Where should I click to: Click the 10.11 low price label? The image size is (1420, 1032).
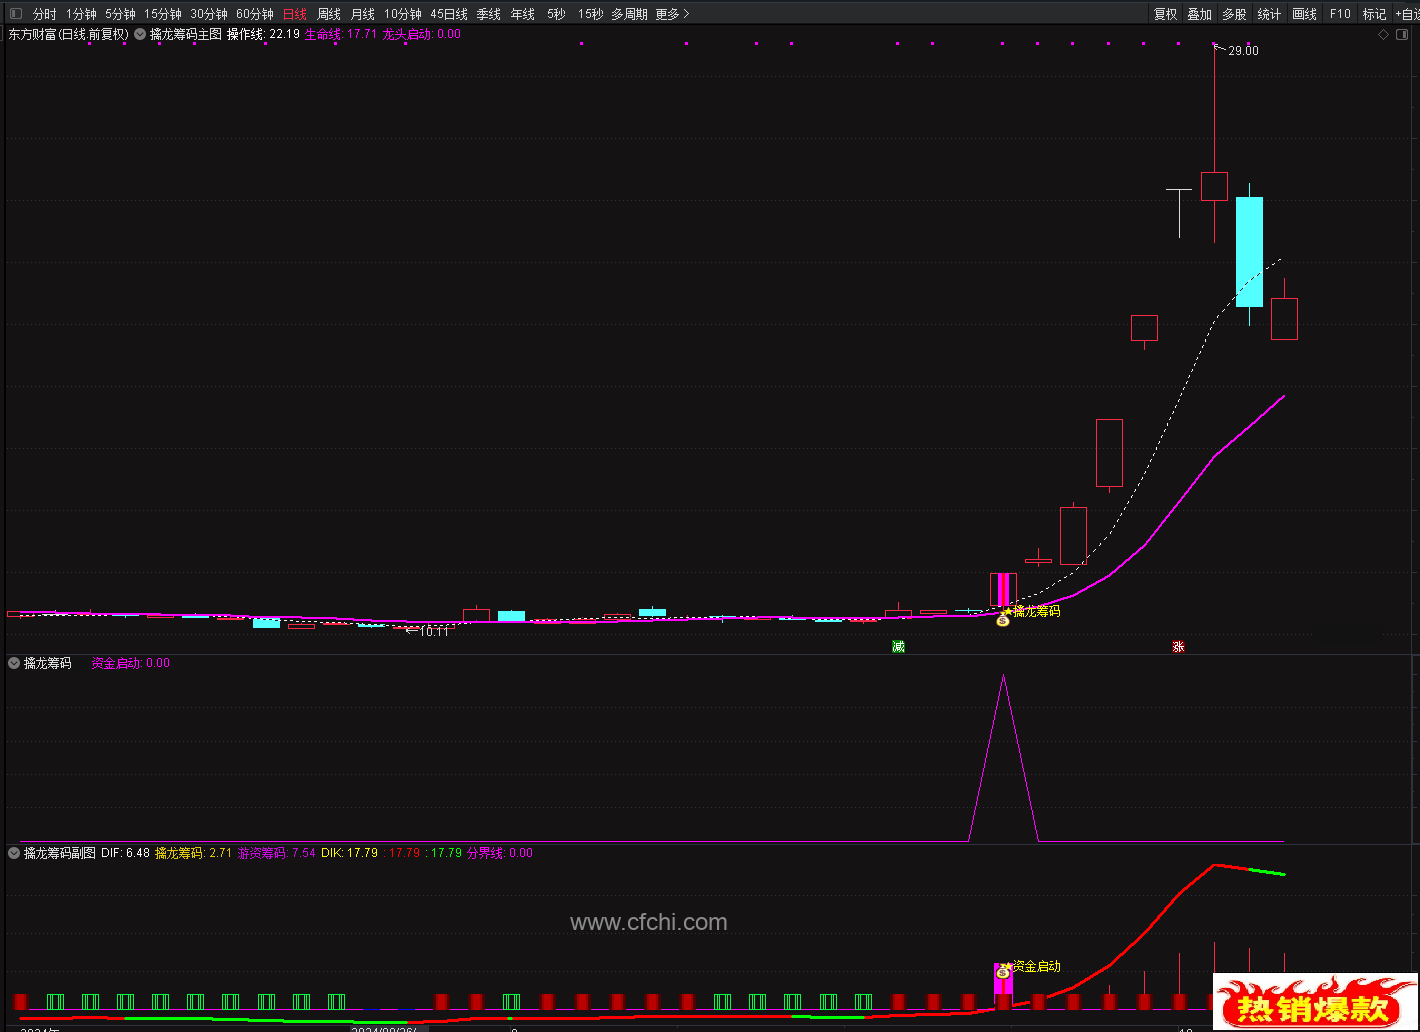[x=434, y=632]
